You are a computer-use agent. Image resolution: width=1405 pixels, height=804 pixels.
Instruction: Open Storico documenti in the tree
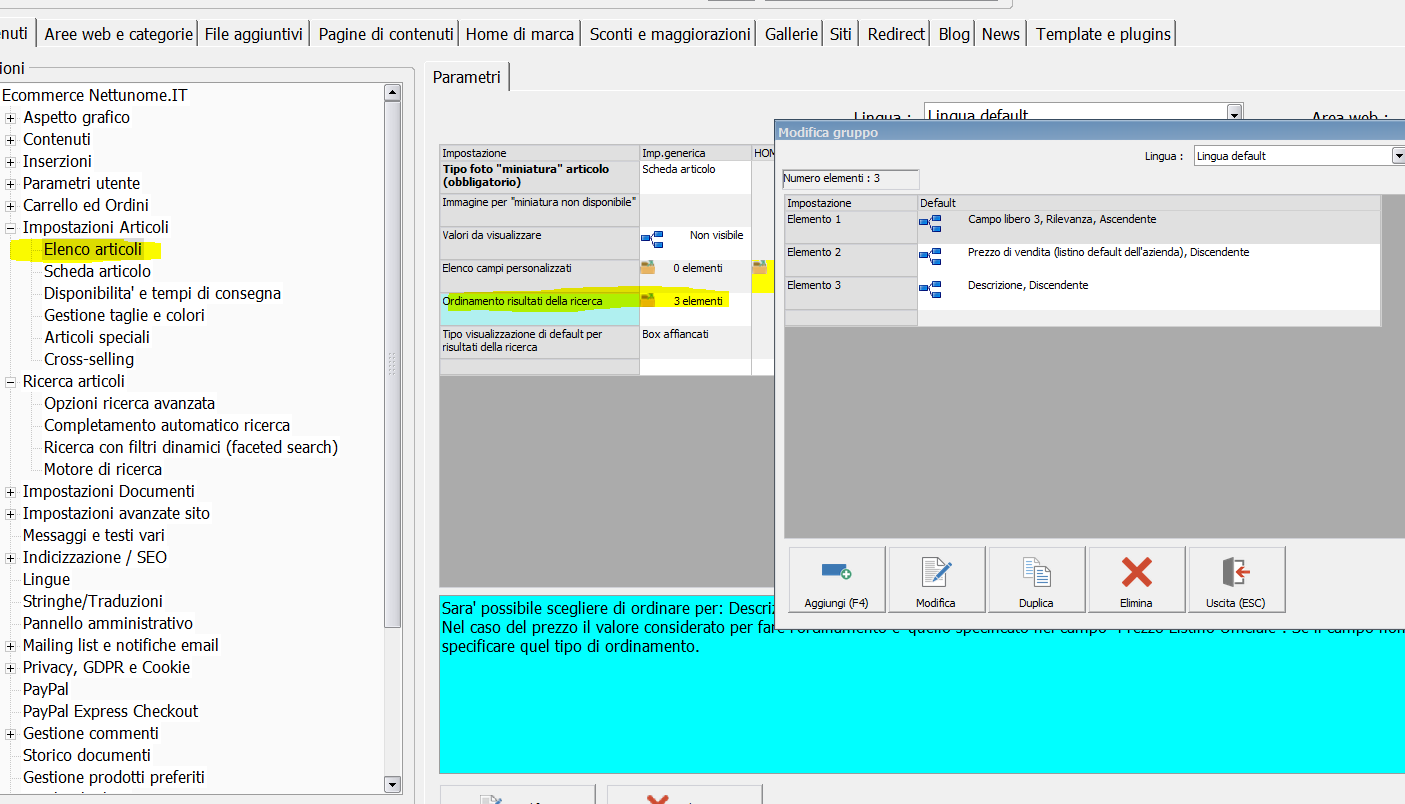tap(87, 756)
